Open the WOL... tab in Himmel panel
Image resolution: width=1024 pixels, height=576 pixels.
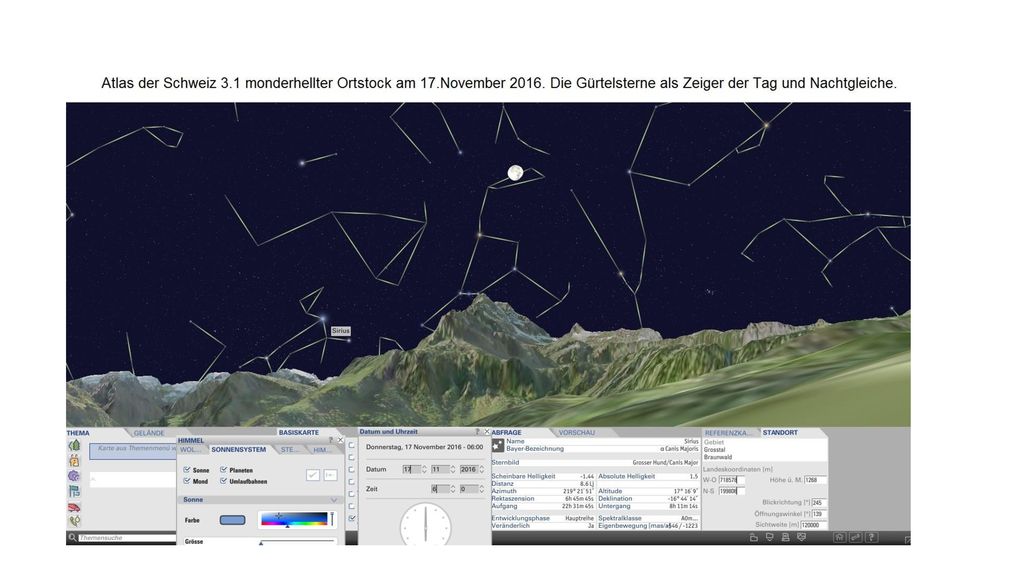(189, 450)
